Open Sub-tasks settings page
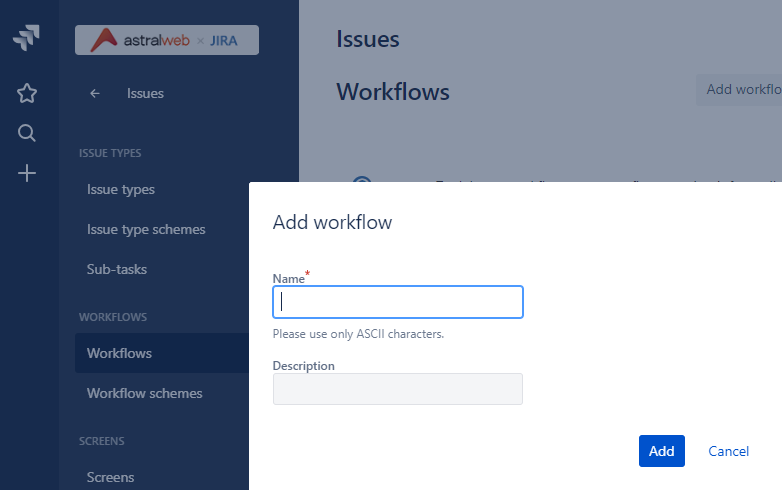The width and height of the screenshot is (782, 490). [117, 269]
